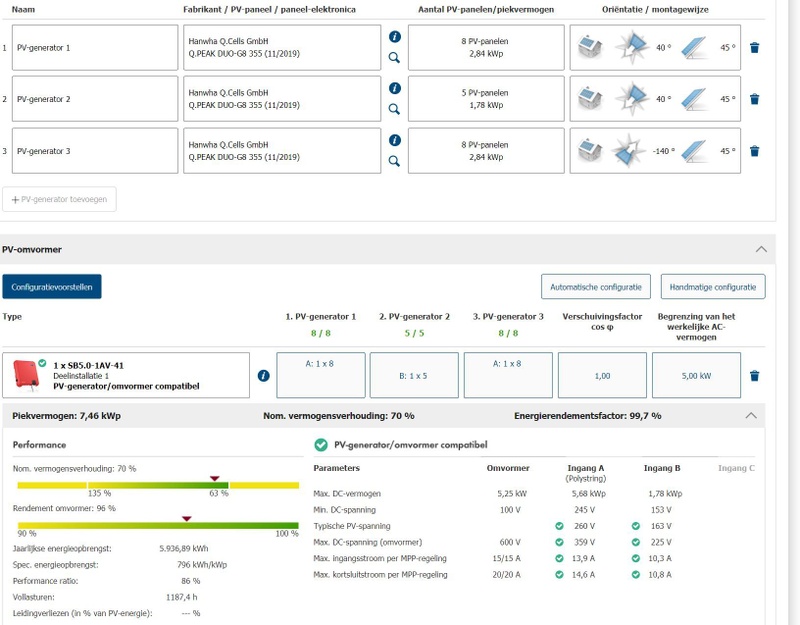
Task: Select the Ingang C column tab
Action: click(x=737, y=468)
